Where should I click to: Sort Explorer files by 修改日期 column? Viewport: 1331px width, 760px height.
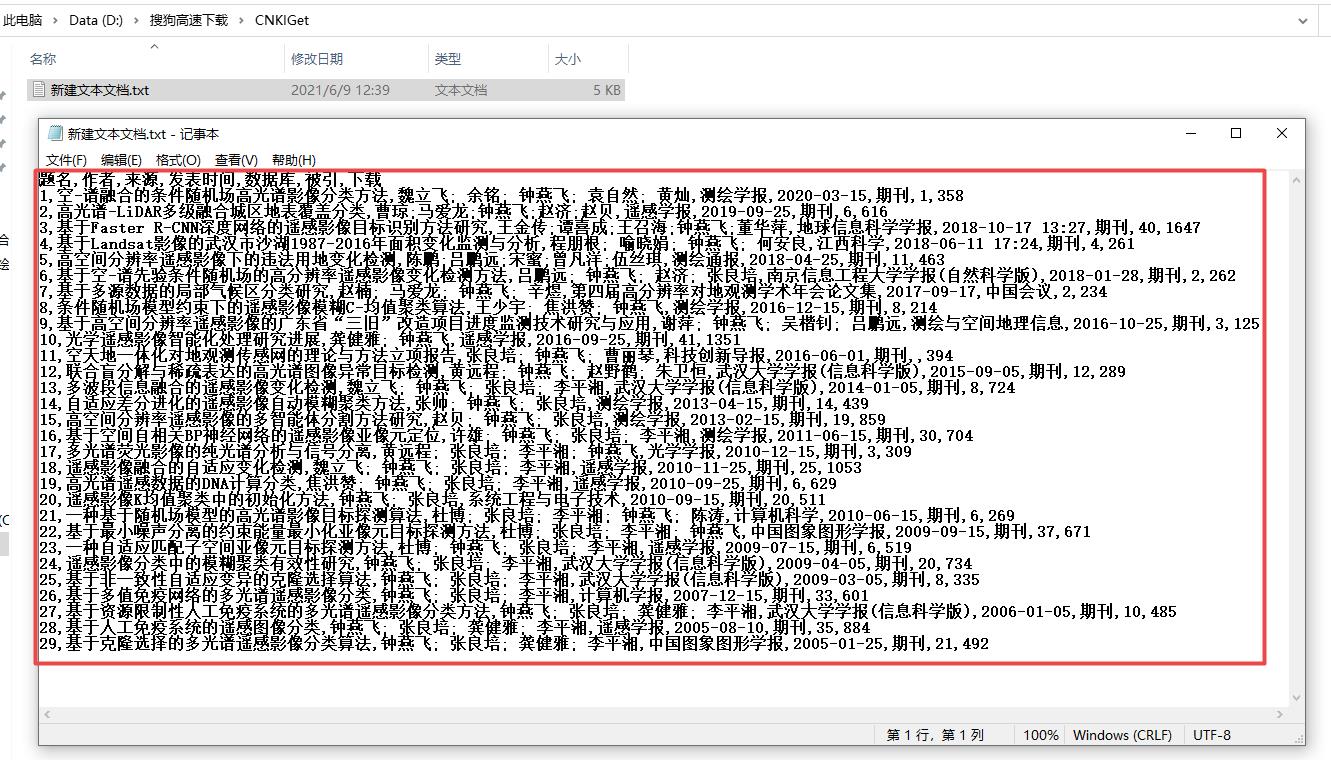pos(317,59)
